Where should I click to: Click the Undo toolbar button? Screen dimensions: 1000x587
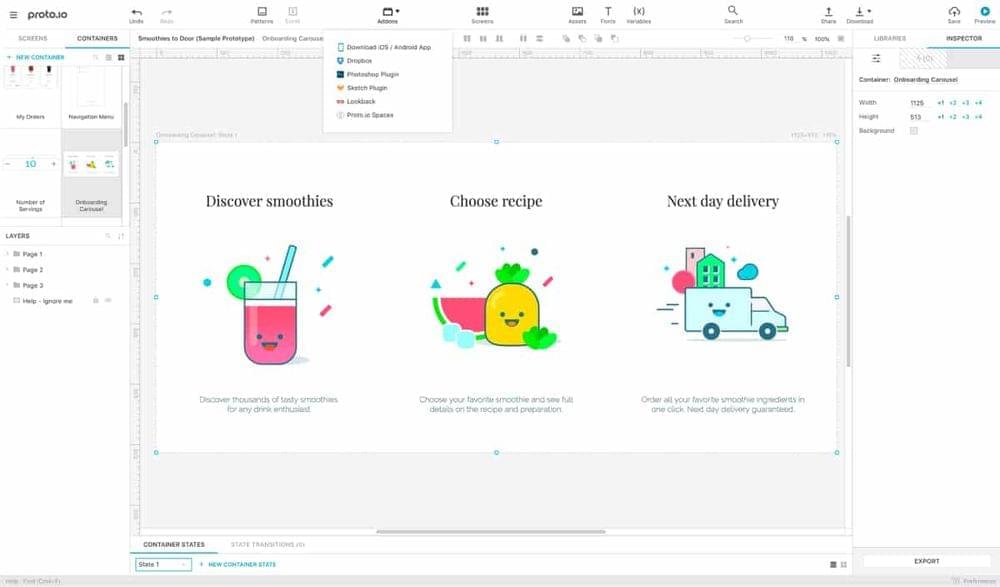pyautogui.click(x=136, y=15)
